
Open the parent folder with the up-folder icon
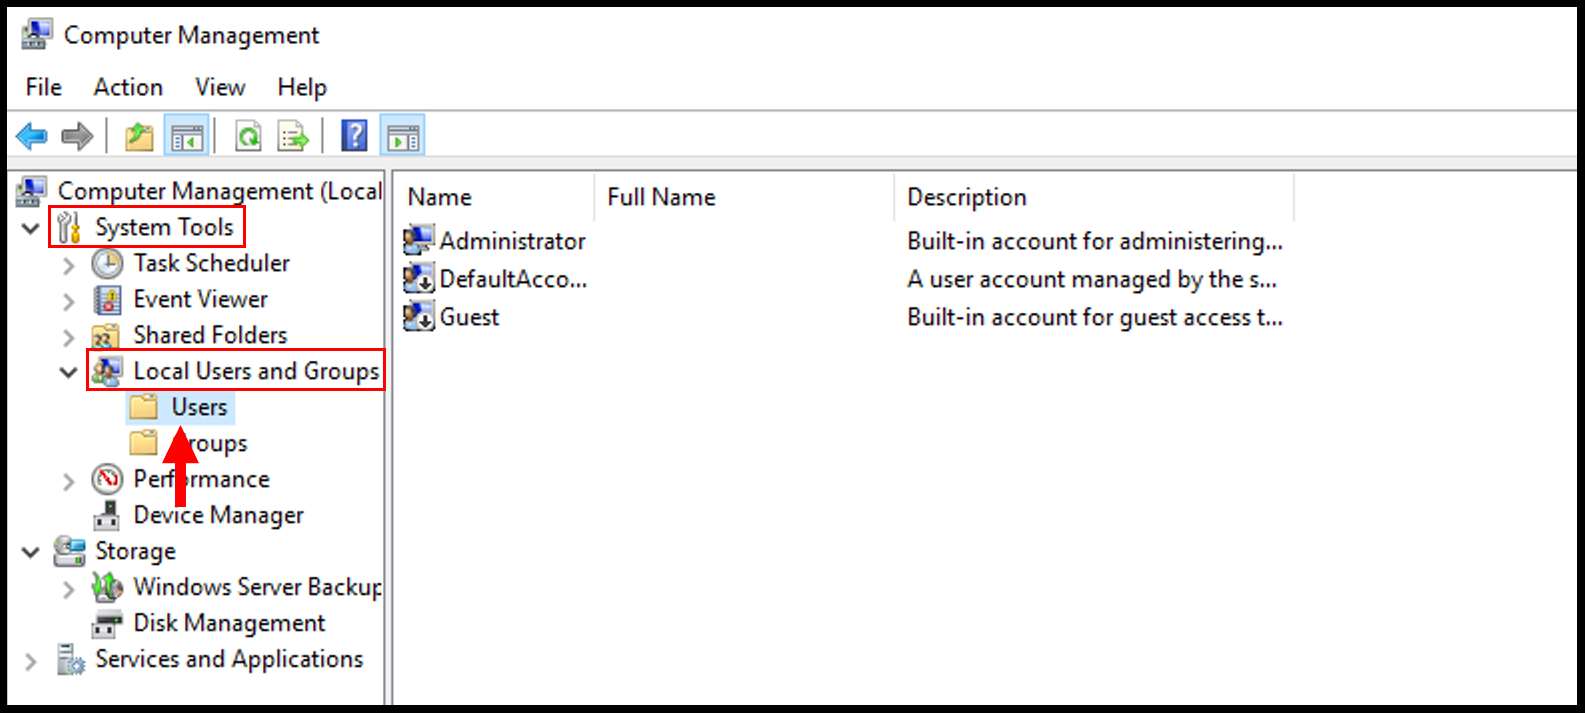(x=139, y=135)
